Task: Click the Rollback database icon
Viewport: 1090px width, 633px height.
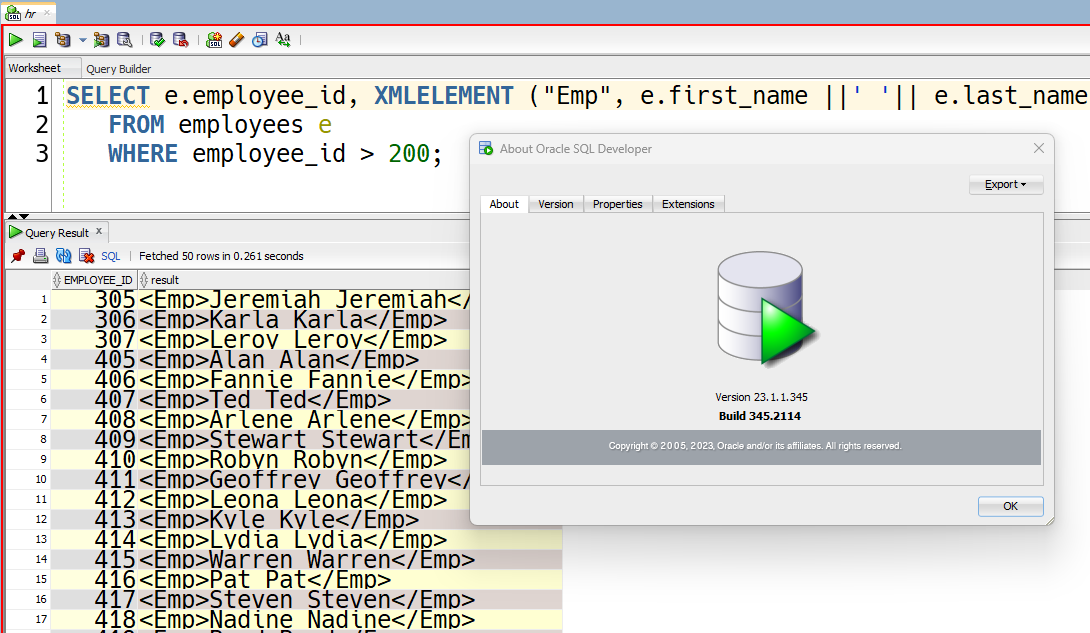Action: click(180, 40)
